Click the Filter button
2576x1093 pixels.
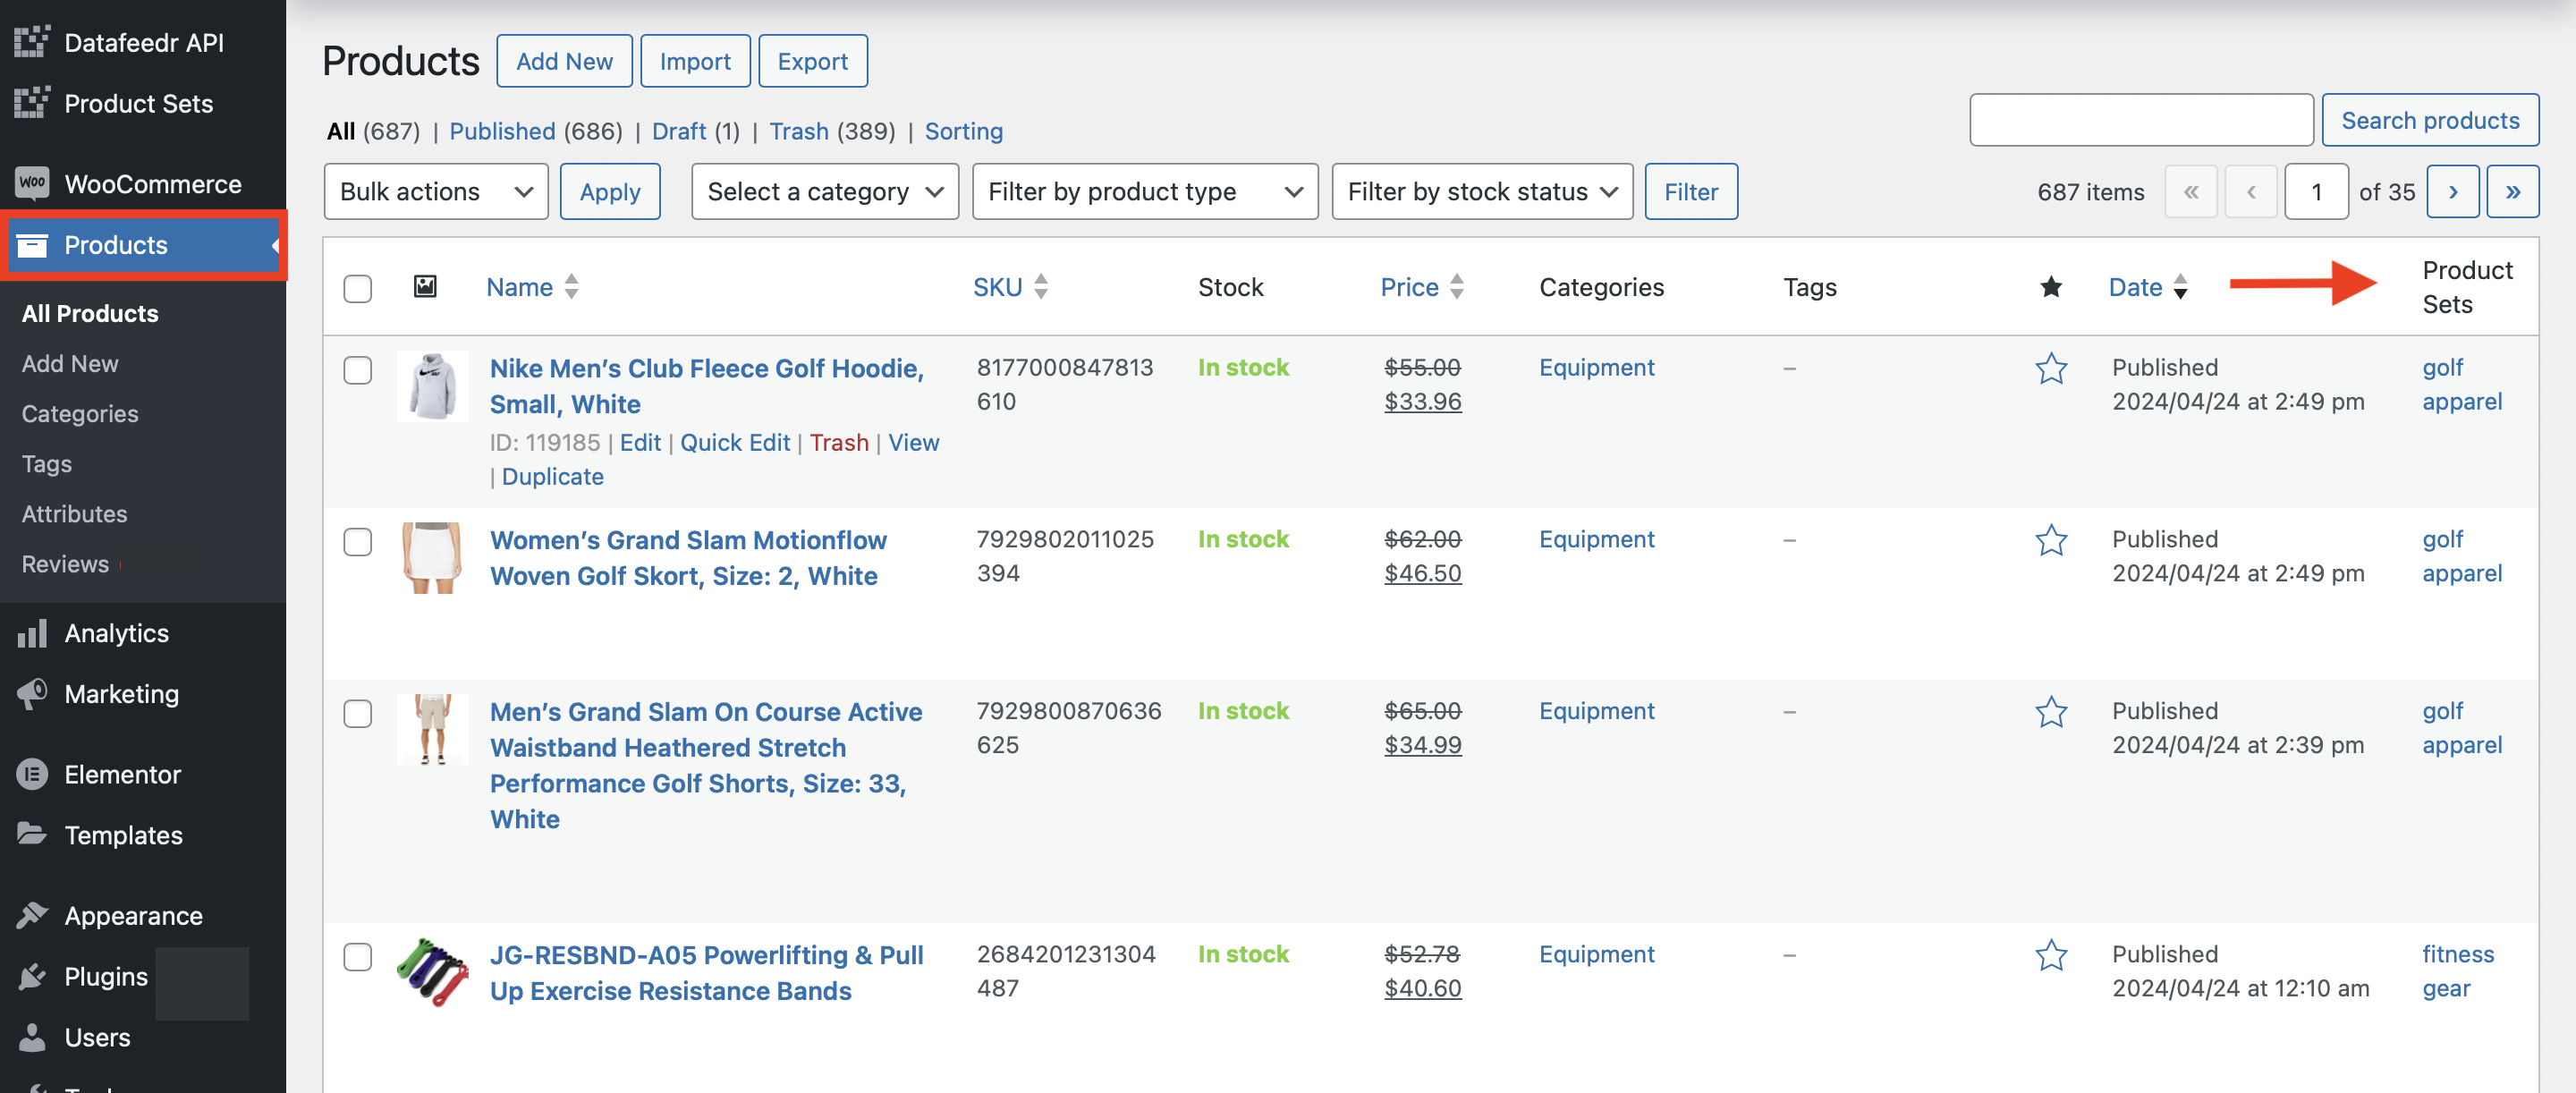coord(1691,191)
